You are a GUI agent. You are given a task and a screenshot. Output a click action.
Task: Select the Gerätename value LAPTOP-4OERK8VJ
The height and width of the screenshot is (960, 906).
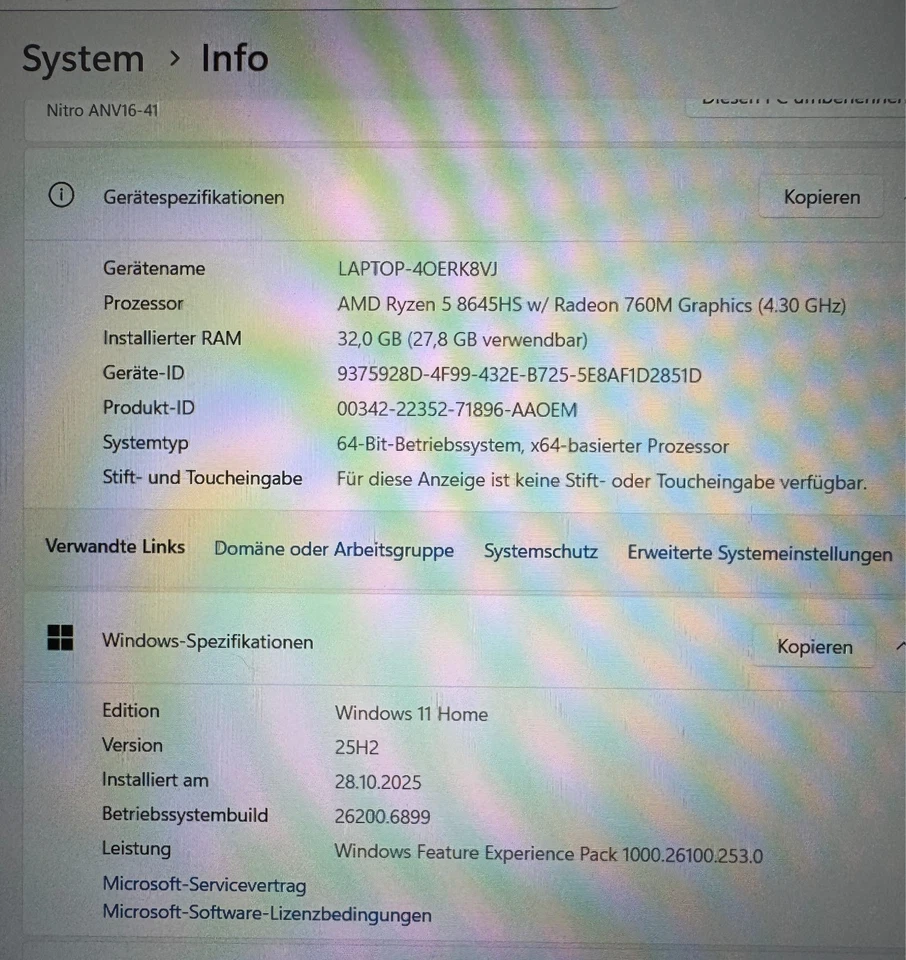tap(415, 269)
